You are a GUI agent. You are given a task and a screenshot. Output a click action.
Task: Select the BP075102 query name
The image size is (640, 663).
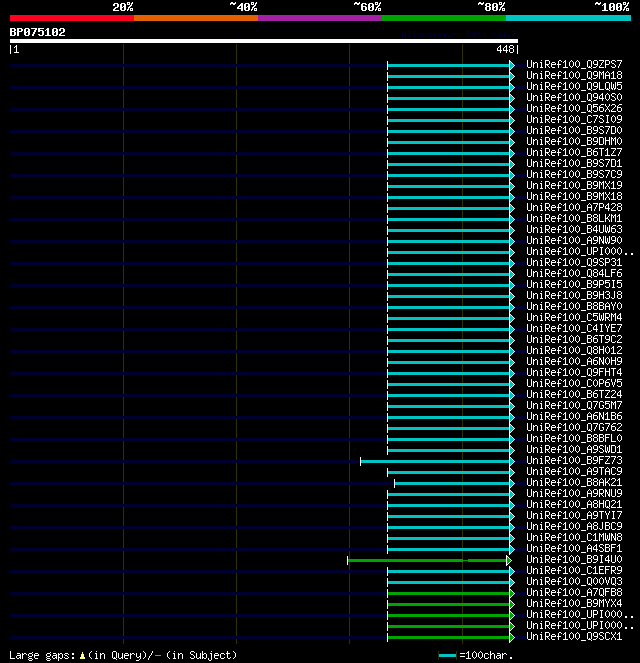click(38, 33)
